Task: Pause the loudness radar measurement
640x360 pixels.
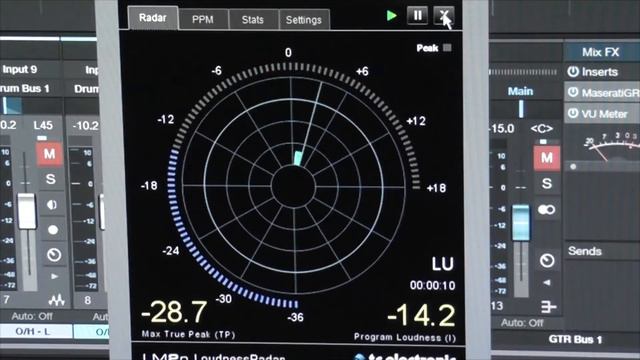Action: (x=417, y=16)
